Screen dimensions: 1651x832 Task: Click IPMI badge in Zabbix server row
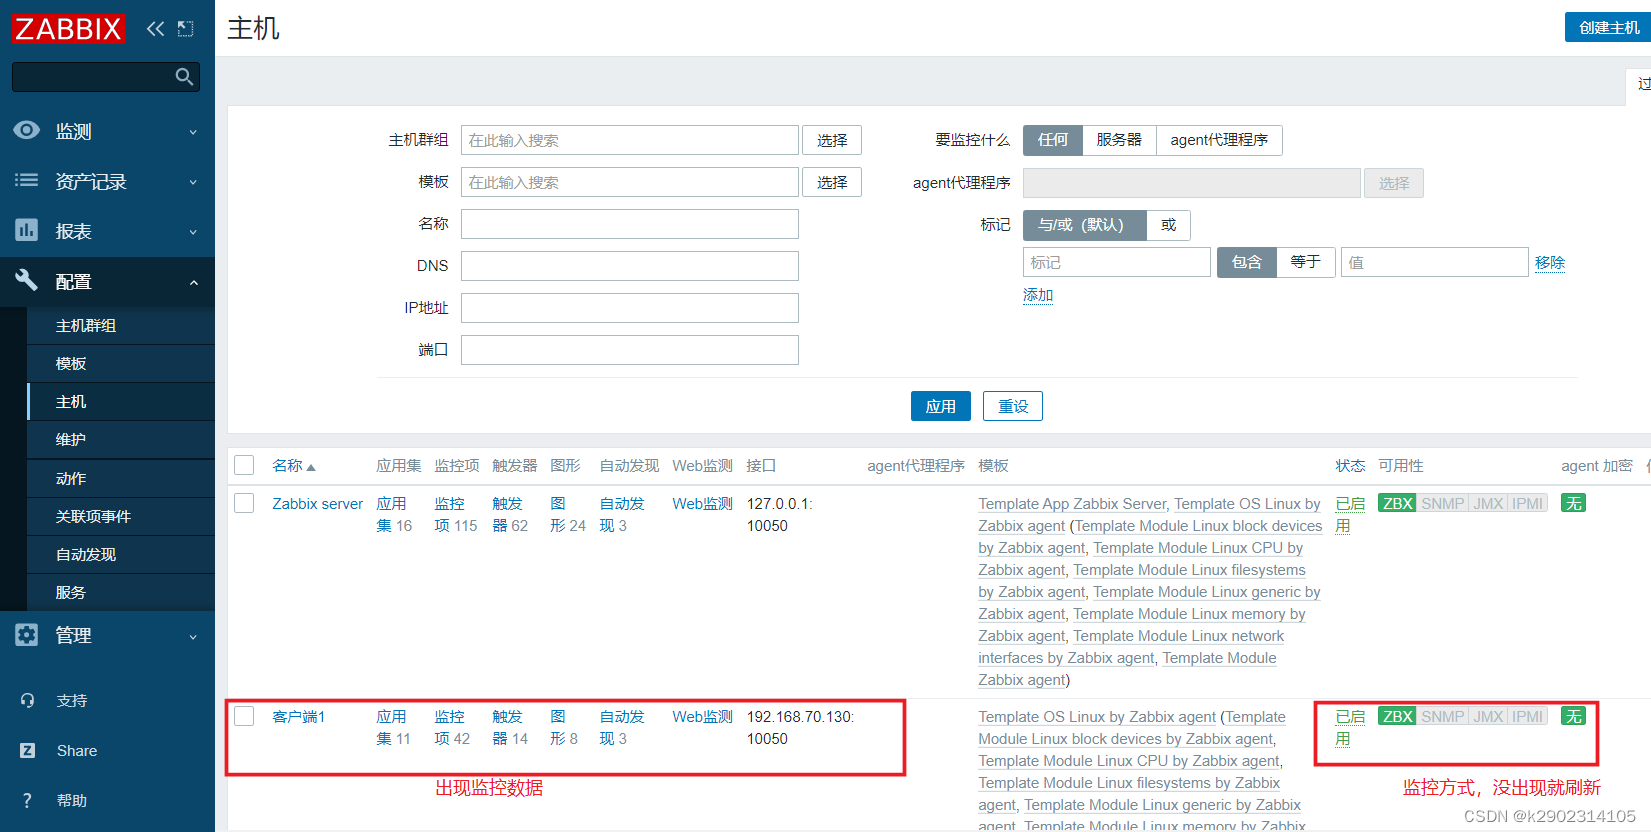[1527, 503]
